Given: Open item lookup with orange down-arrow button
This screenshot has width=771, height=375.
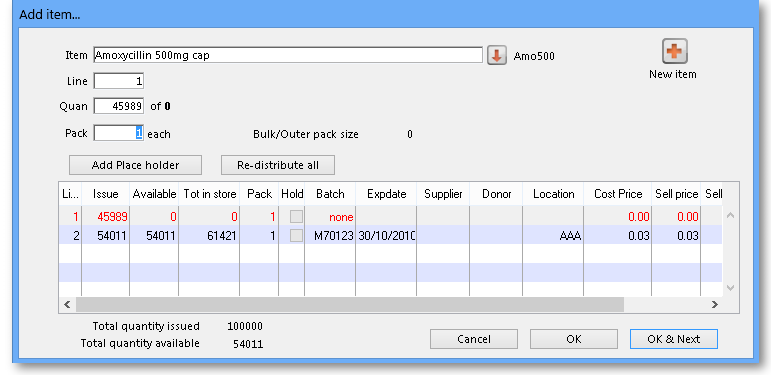Looking at the screenshot, I should pyautogui.click(x=497, y=56).
